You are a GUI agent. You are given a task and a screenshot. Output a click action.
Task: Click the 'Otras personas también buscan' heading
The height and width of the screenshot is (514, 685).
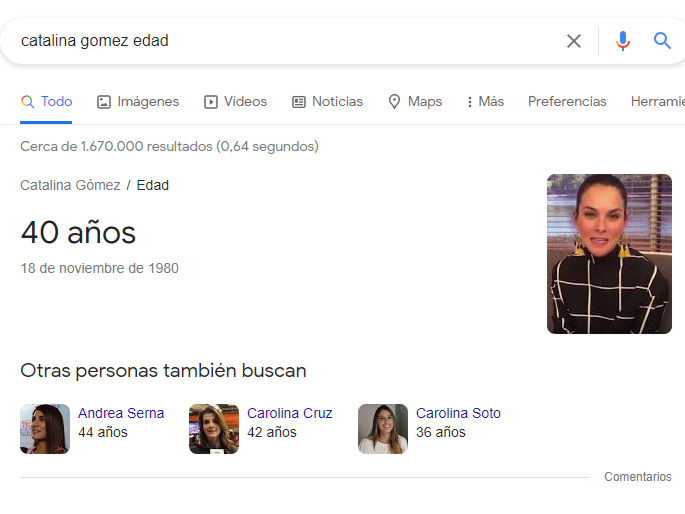(163, 370)
